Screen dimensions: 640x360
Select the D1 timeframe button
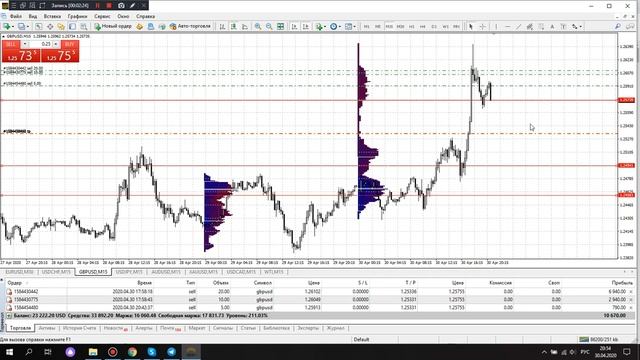coord(434,26)
